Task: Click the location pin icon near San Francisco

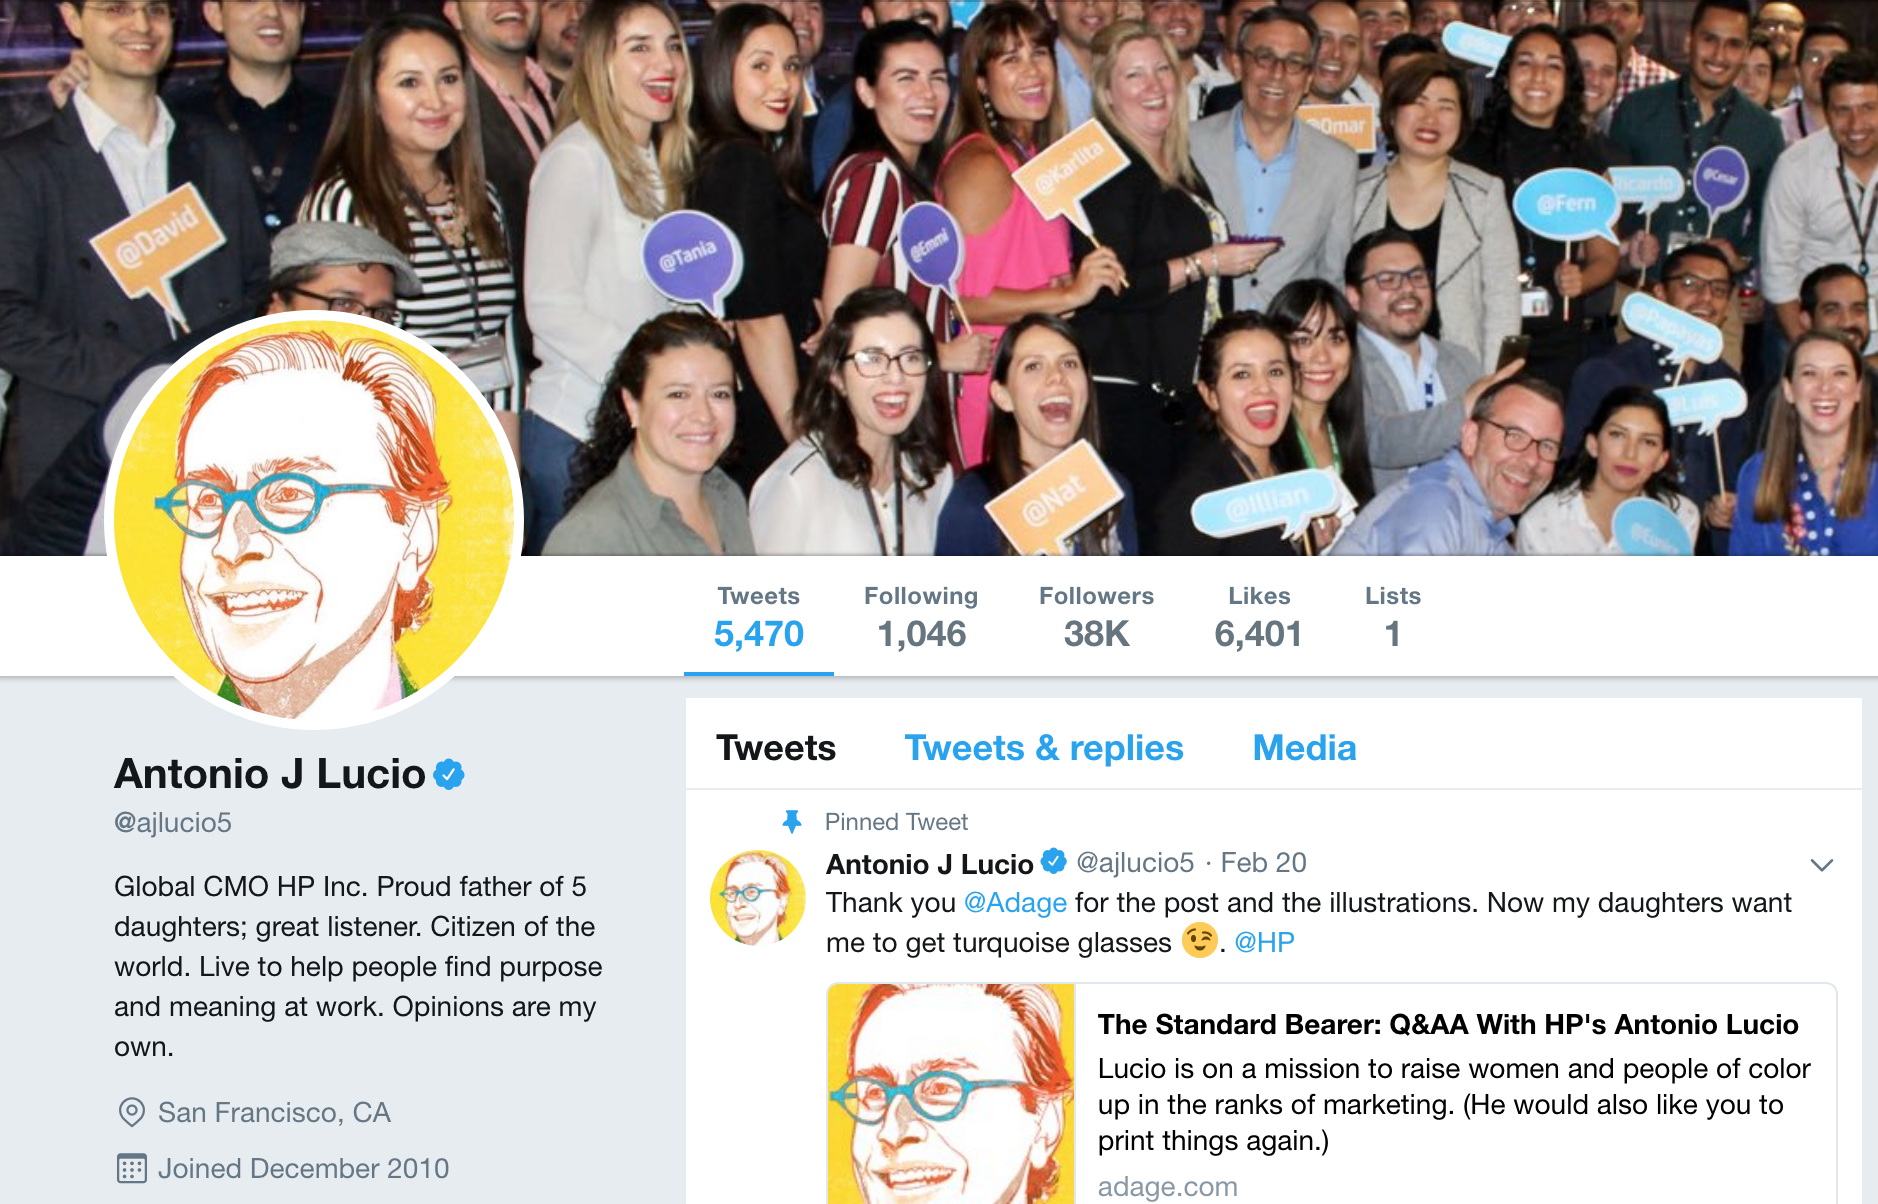Action: [x=131, y=1112]
